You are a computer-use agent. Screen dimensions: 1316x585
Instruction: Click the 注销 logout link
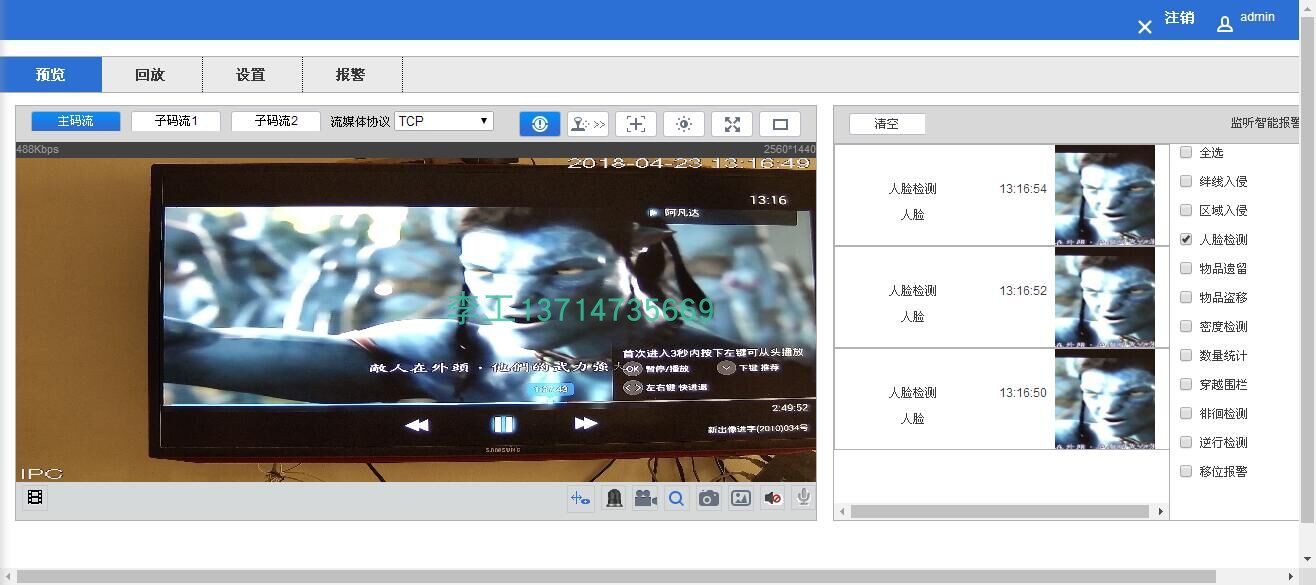tap(1179, 18)
